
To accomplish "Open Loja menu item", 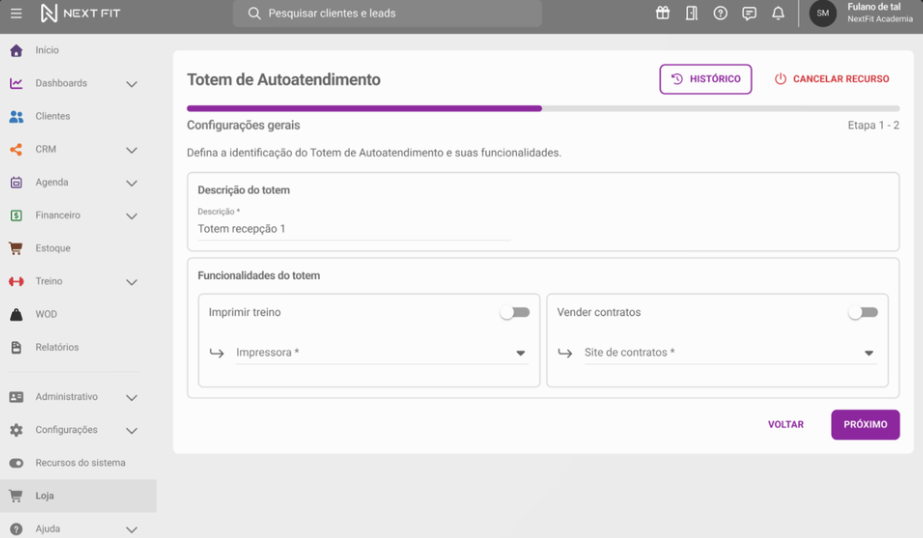I will click(x=78, y=496).
